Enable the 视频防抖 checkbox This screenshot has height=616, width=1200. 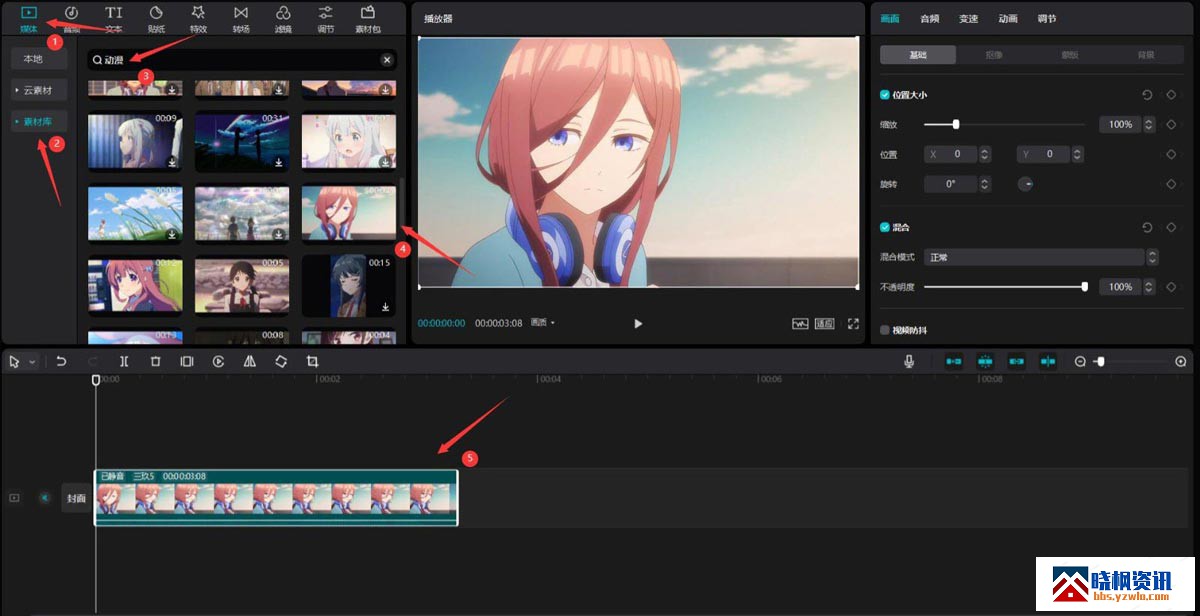pyautogui.click(x=884, y=329)
